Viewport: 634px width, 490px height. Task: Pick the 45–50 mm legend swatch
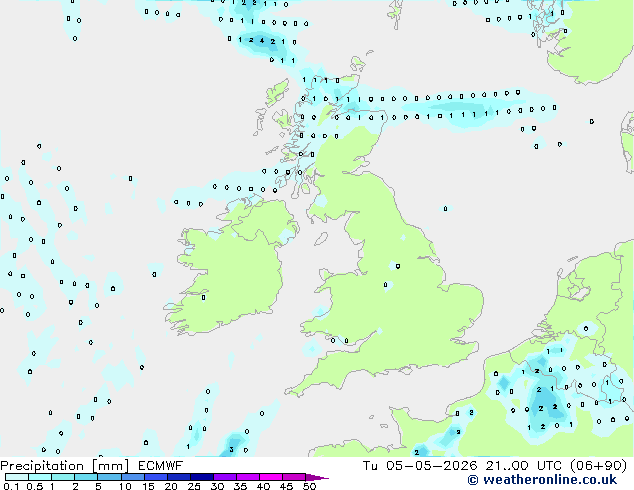click(x=294, y=477)
